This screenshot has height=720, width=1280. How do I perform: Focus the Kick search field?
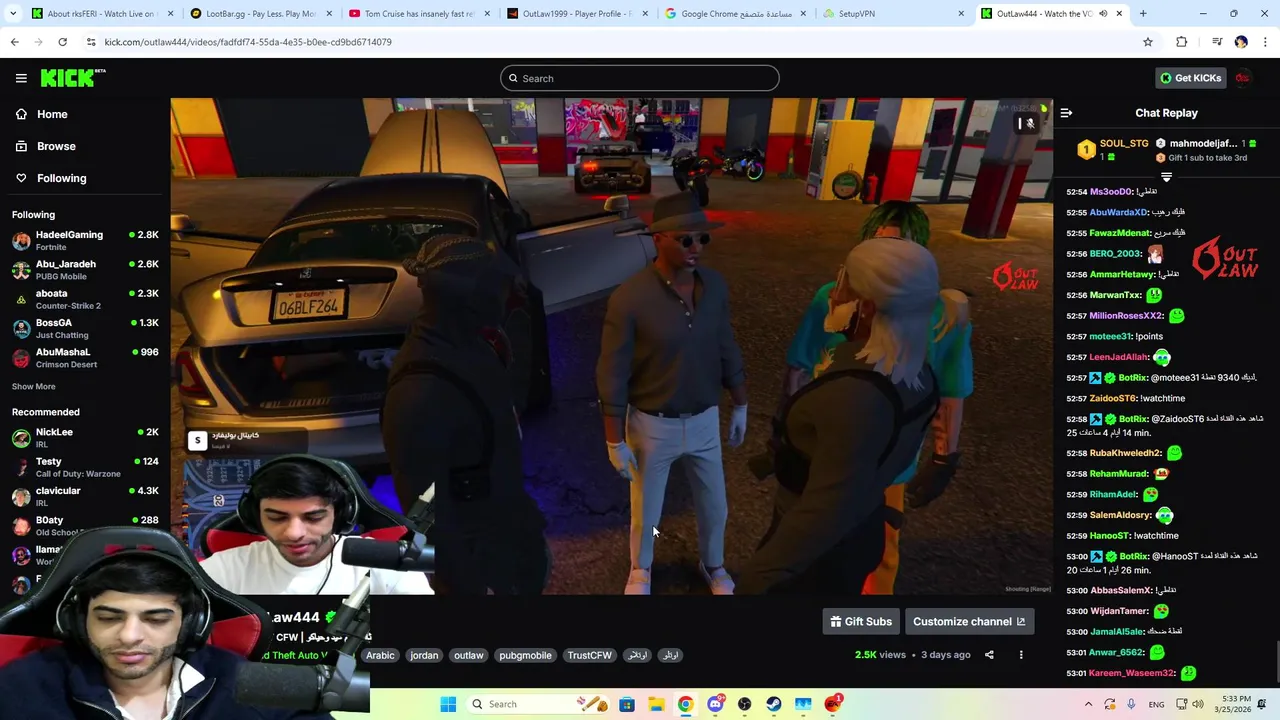[640, 78]
